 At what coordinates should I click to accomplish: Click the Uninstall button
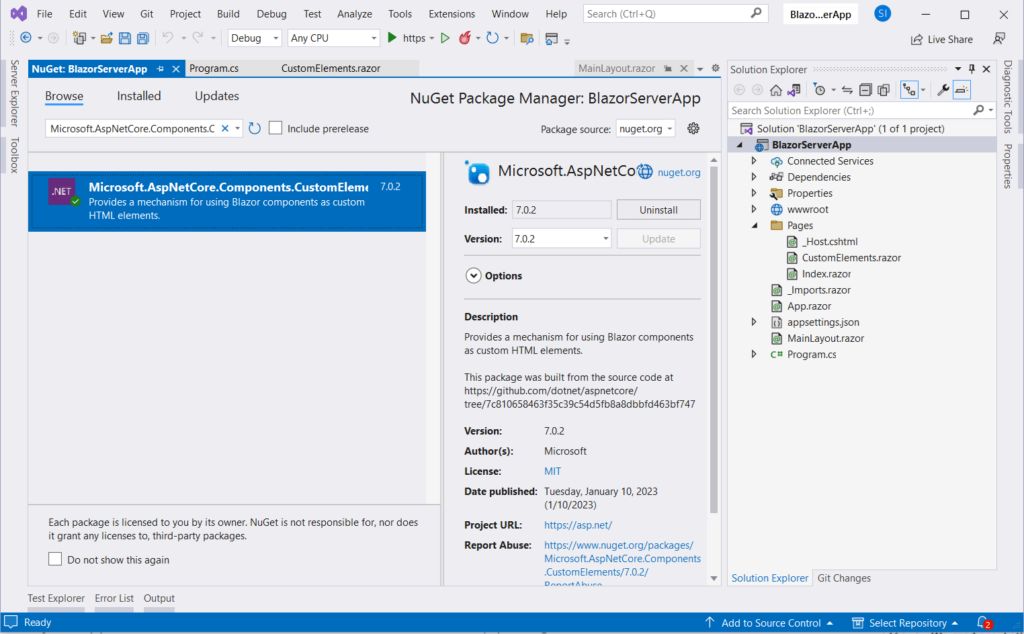[658, 209]
